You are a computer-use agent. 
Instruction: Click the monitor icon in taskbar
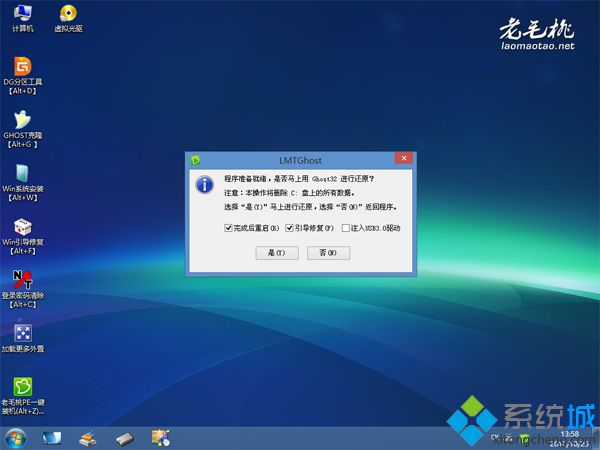click(x=52, y=438)
